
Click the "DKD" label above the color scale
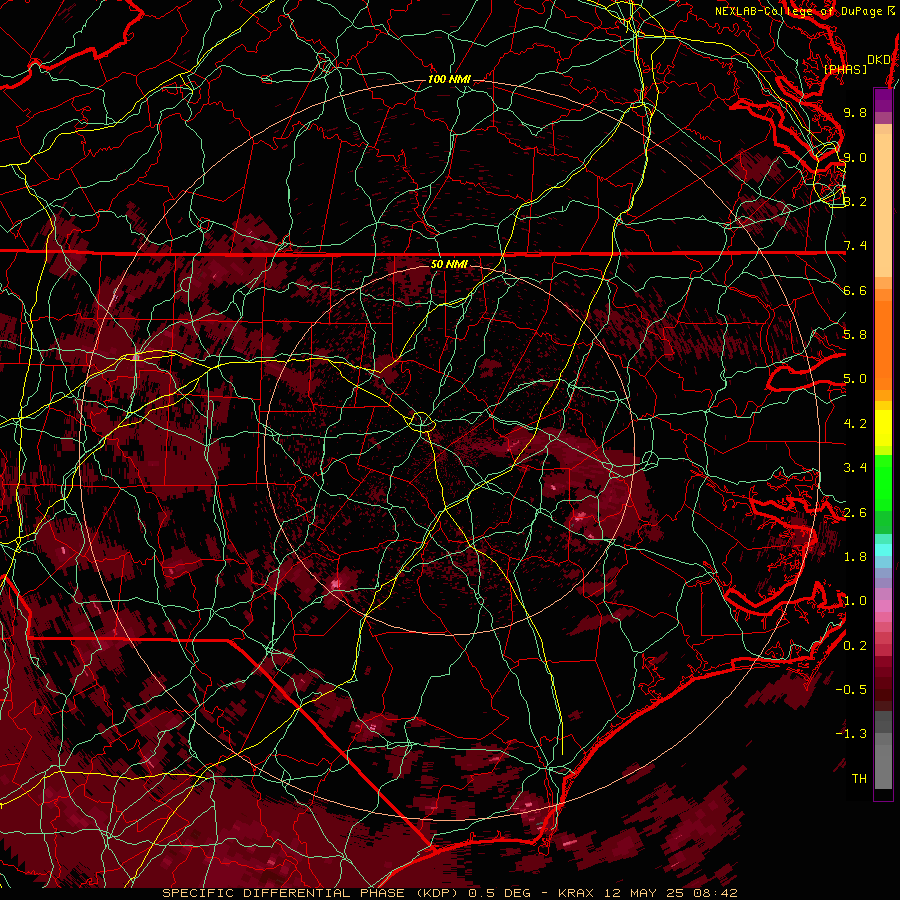click(x=879, y=60)
